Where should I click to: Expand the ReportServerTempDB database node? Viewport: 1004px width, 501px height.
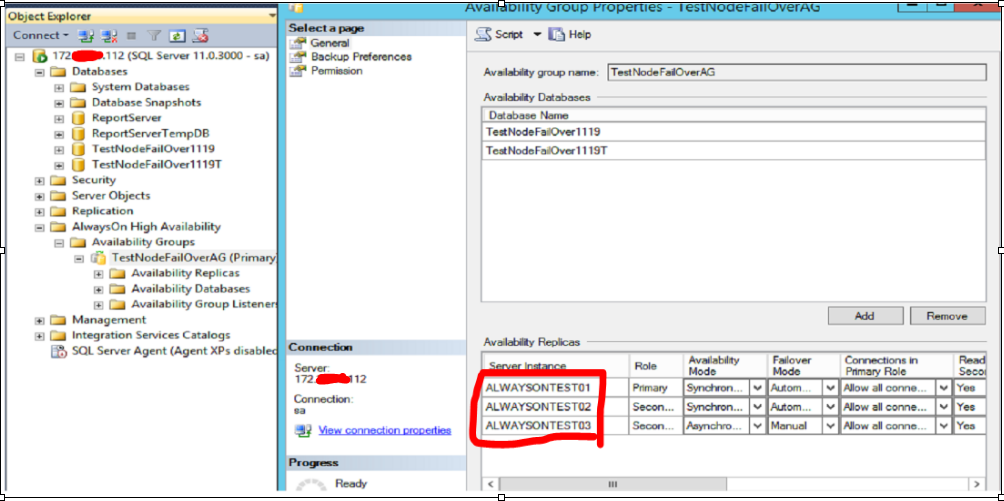click(59, 134)
